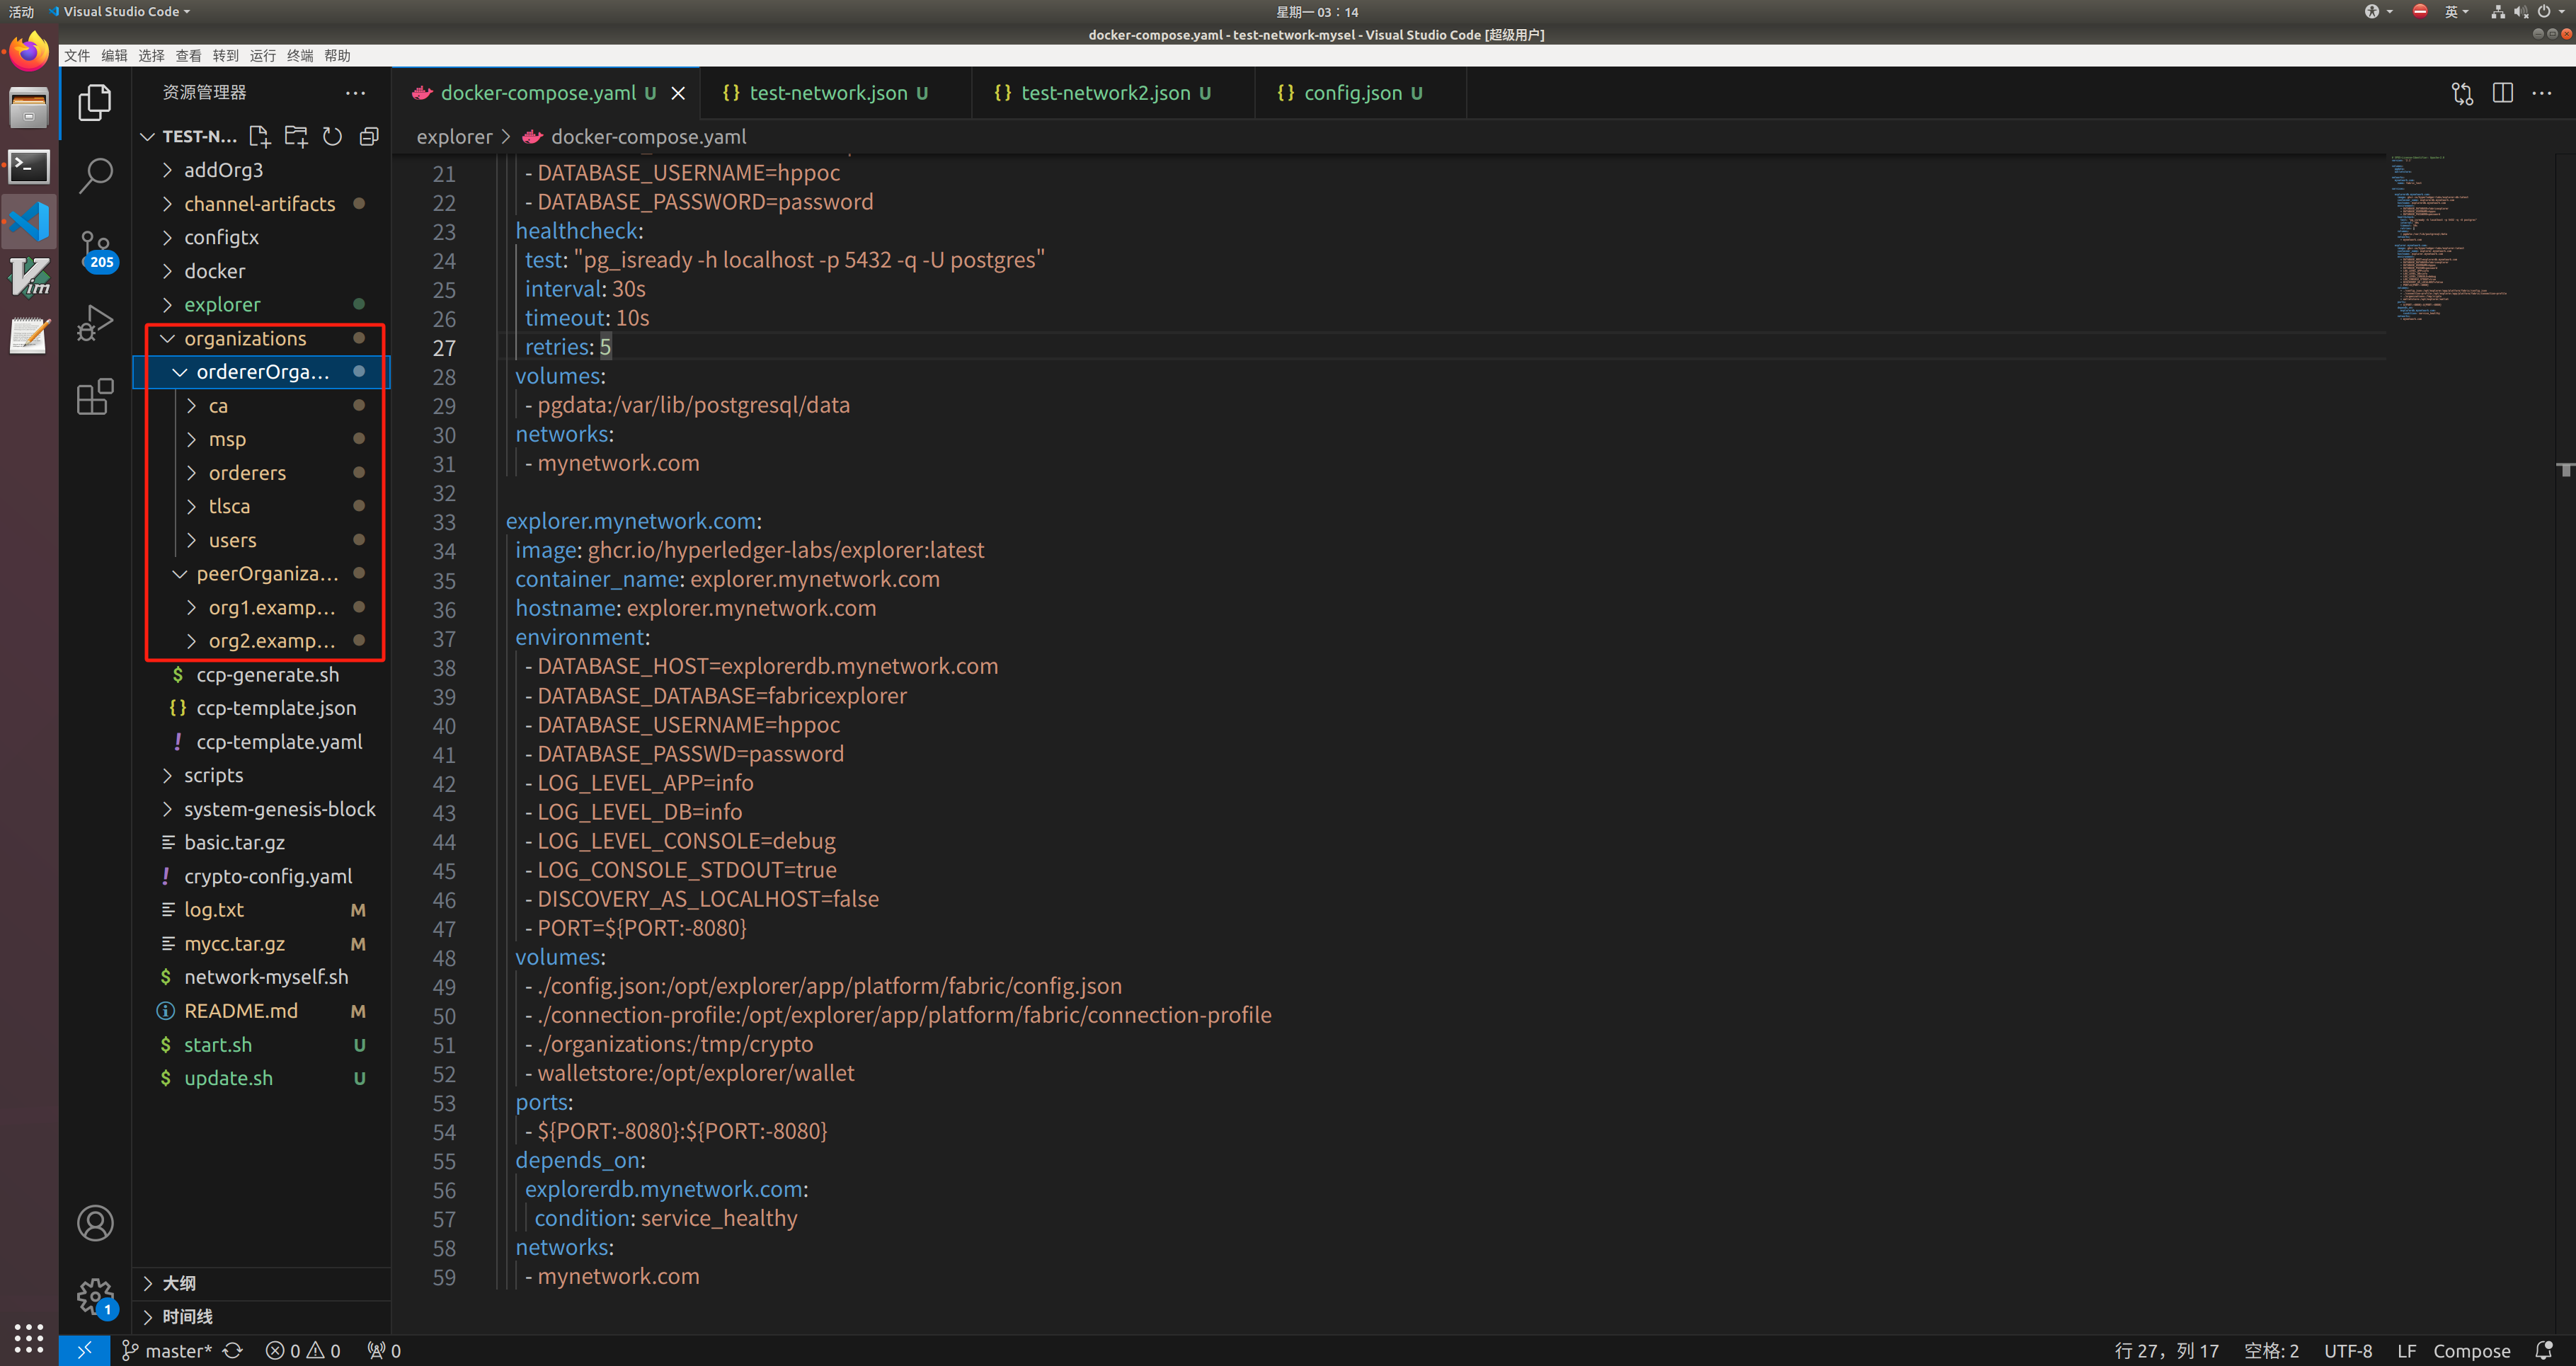Open the Manage gear icon
Screen dimensions: 2576x1366
[95, 1297]
